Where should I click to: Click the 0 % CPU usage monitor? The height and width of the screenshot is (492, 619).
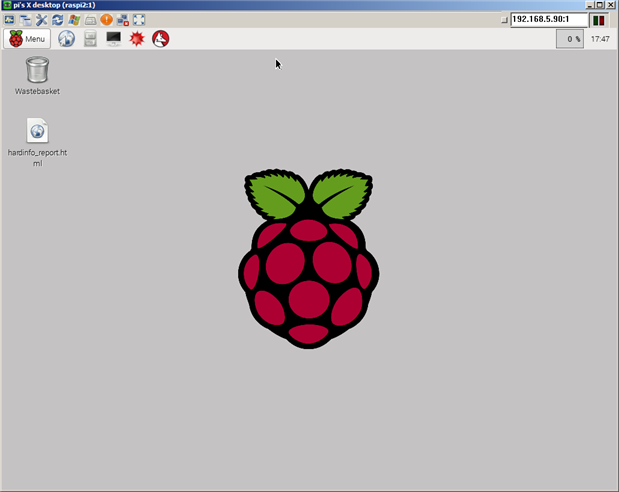[x=570, y=39]
